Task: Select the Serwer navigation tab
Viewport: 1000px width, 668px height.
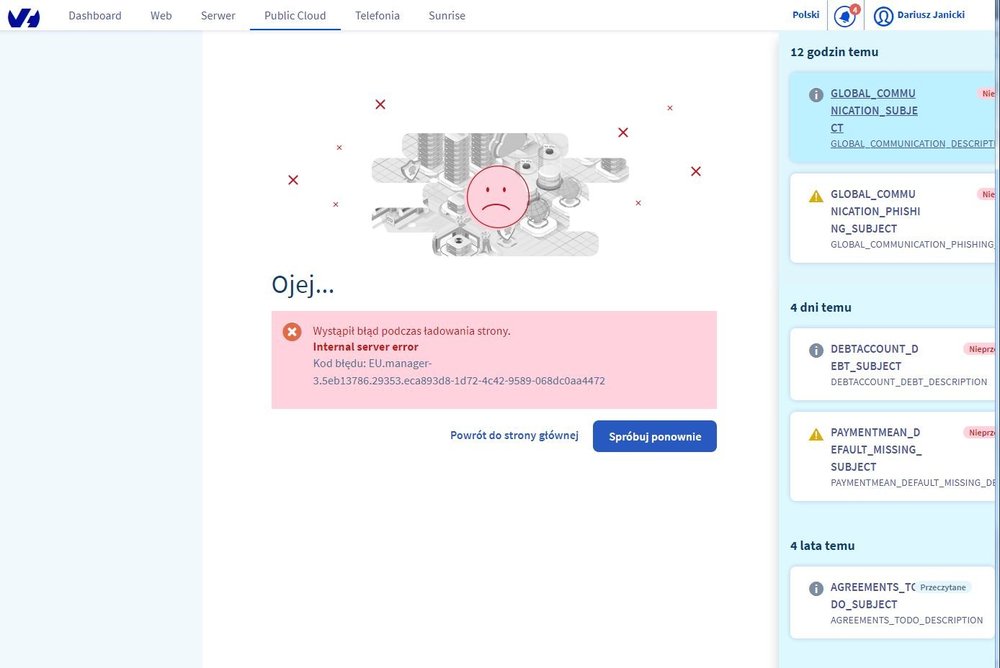Action: (218, 16)
